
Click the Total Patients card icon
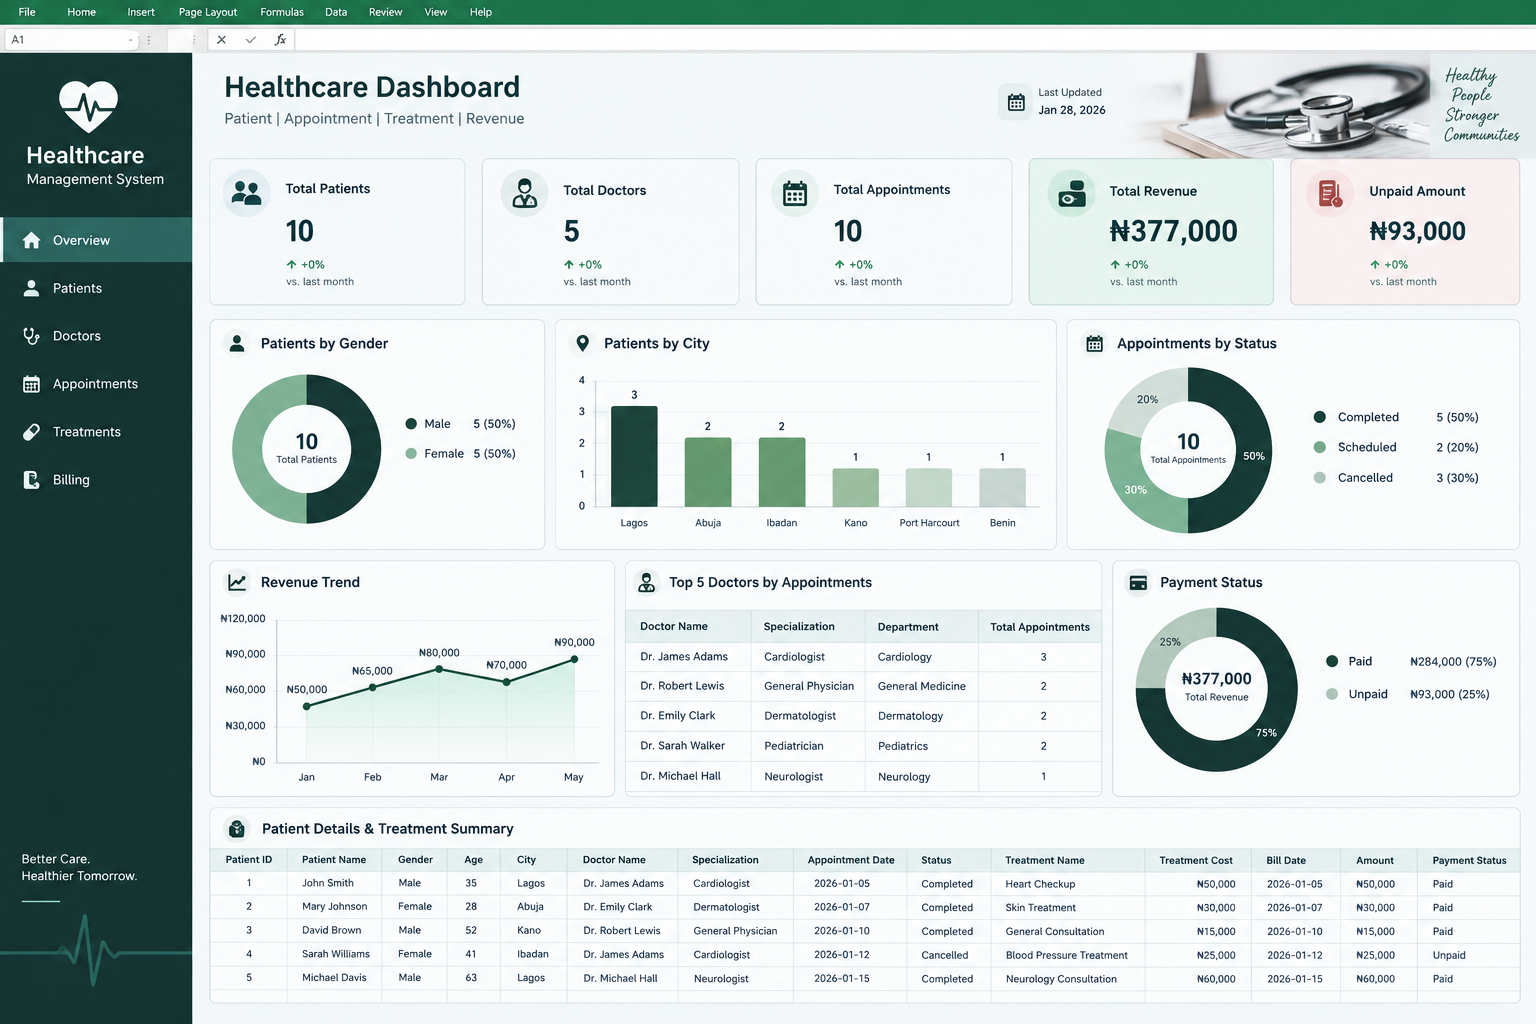246,193
